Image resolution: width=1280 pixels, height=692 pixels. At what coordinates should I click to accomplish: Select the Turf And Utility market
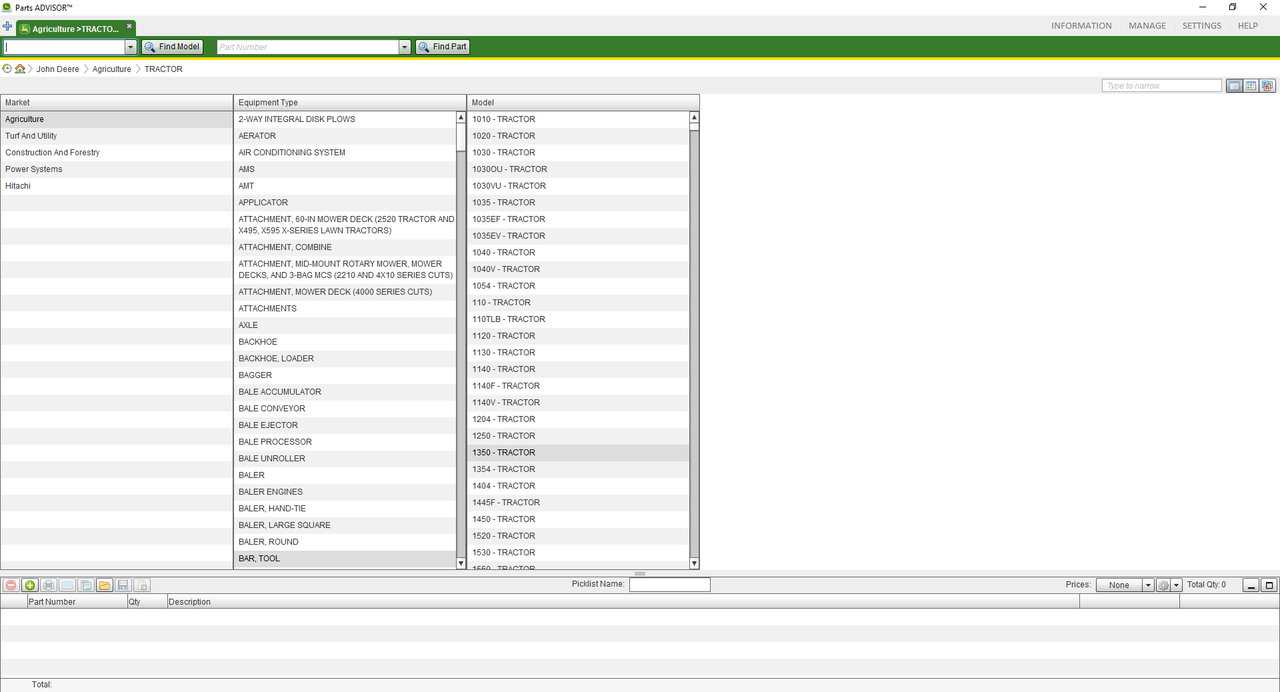click(x=116, y=136)
